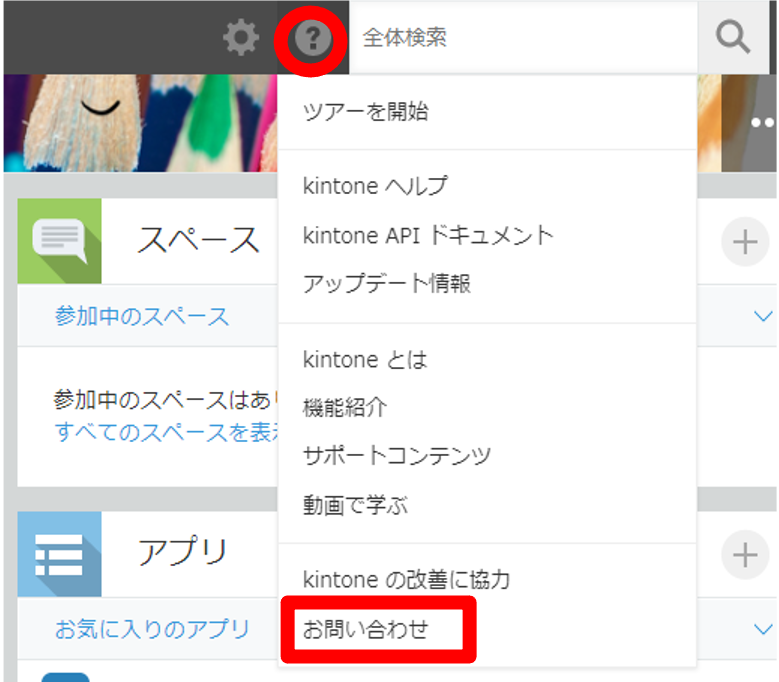Open kintone ヘルプ menu item
The width and height of the screenshot is (779, 682).
click(375, 186)
